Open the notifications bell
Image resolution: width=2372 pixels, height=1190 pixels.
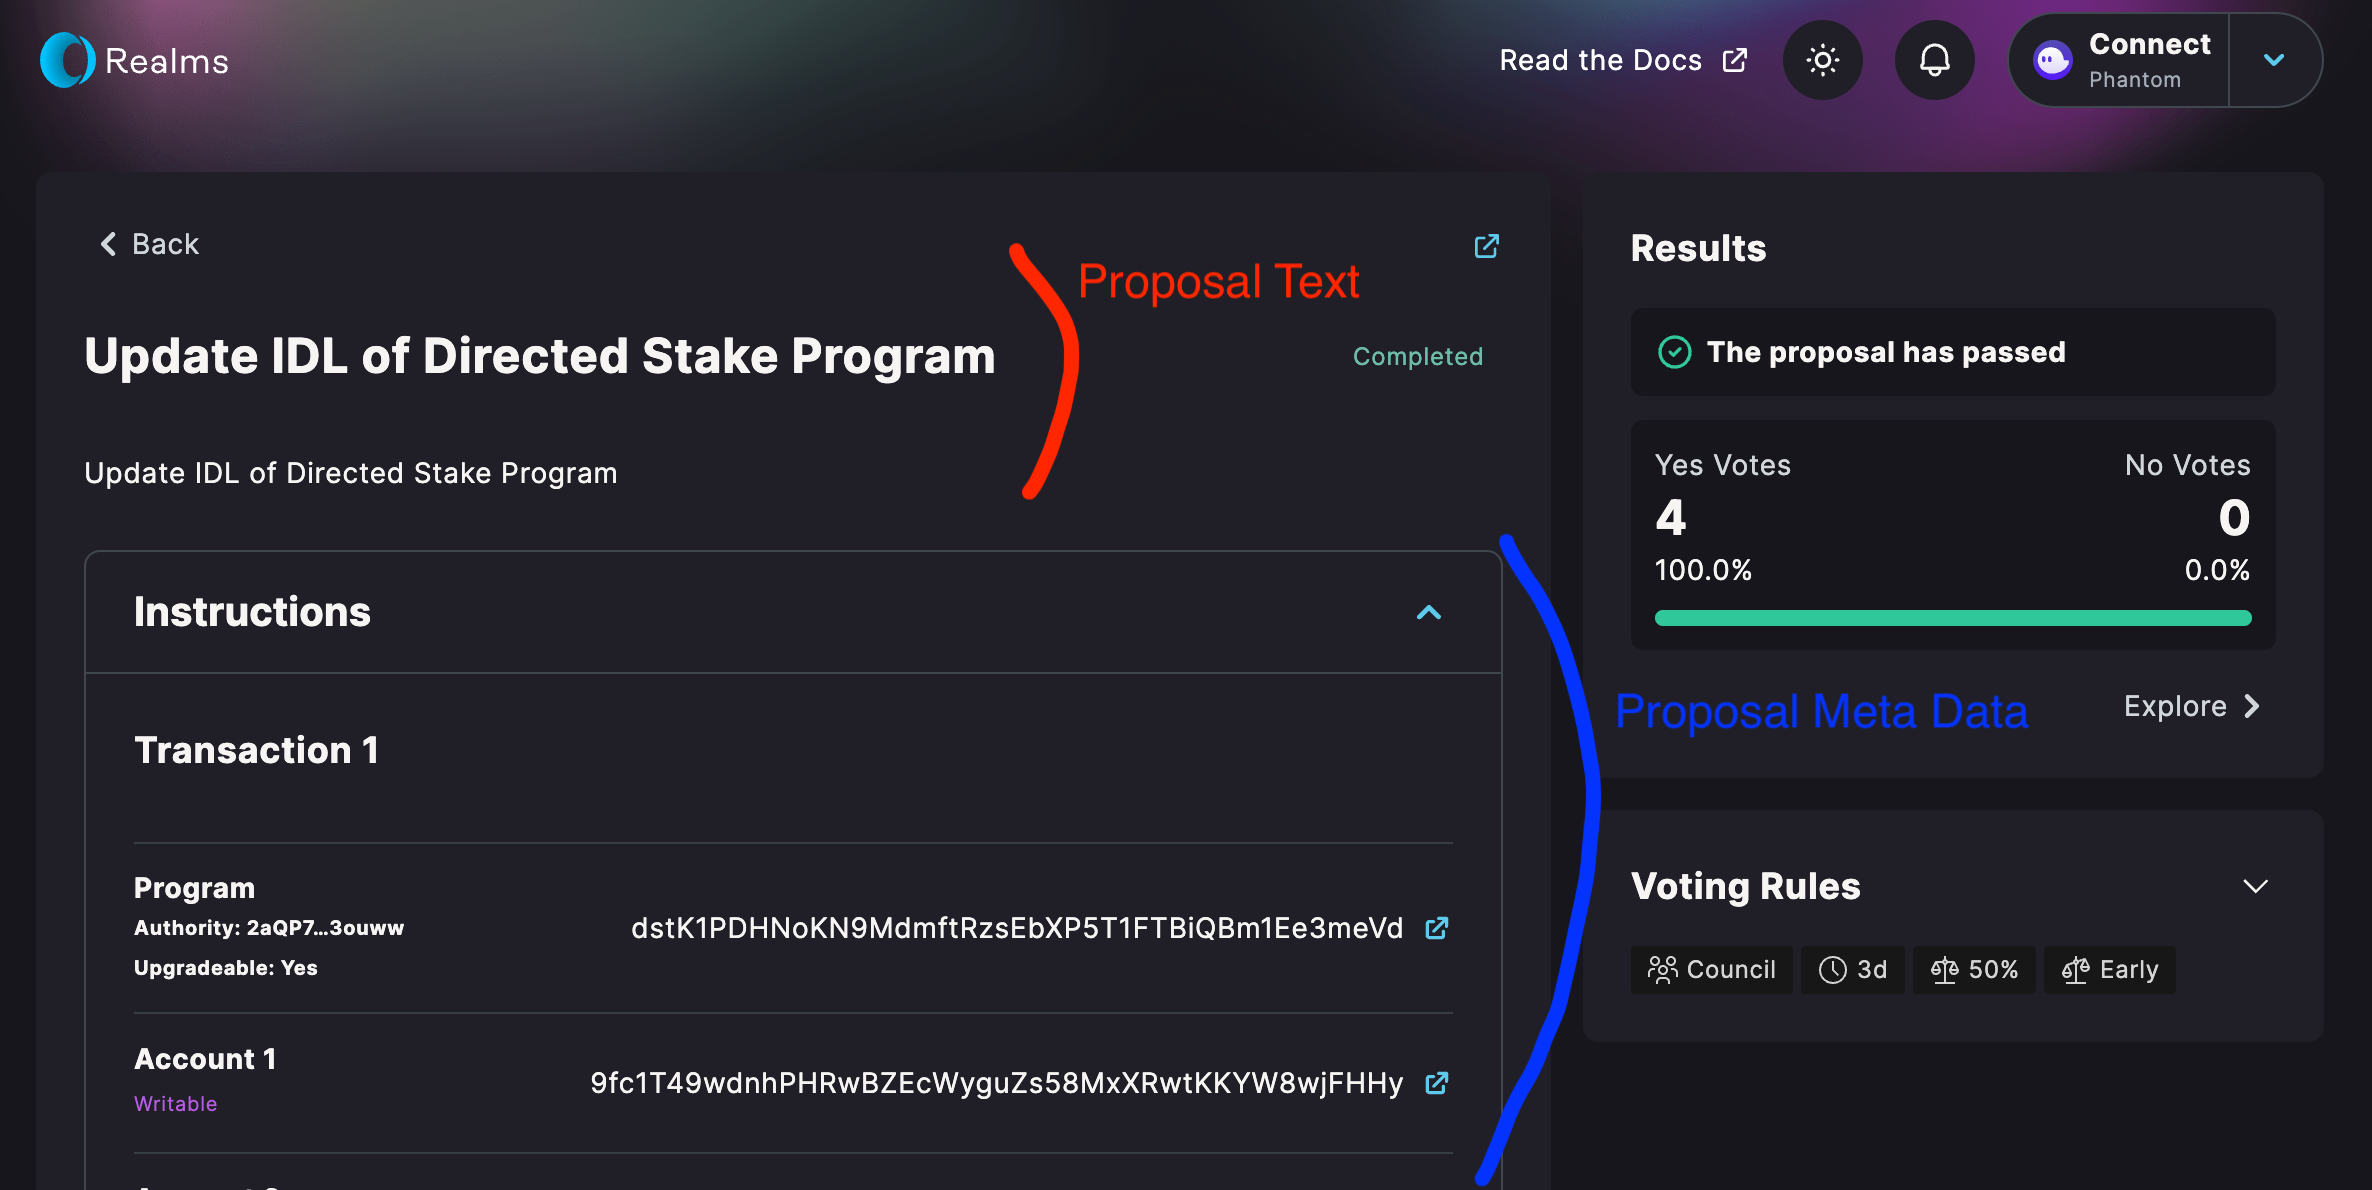[x=1934, y=60]
